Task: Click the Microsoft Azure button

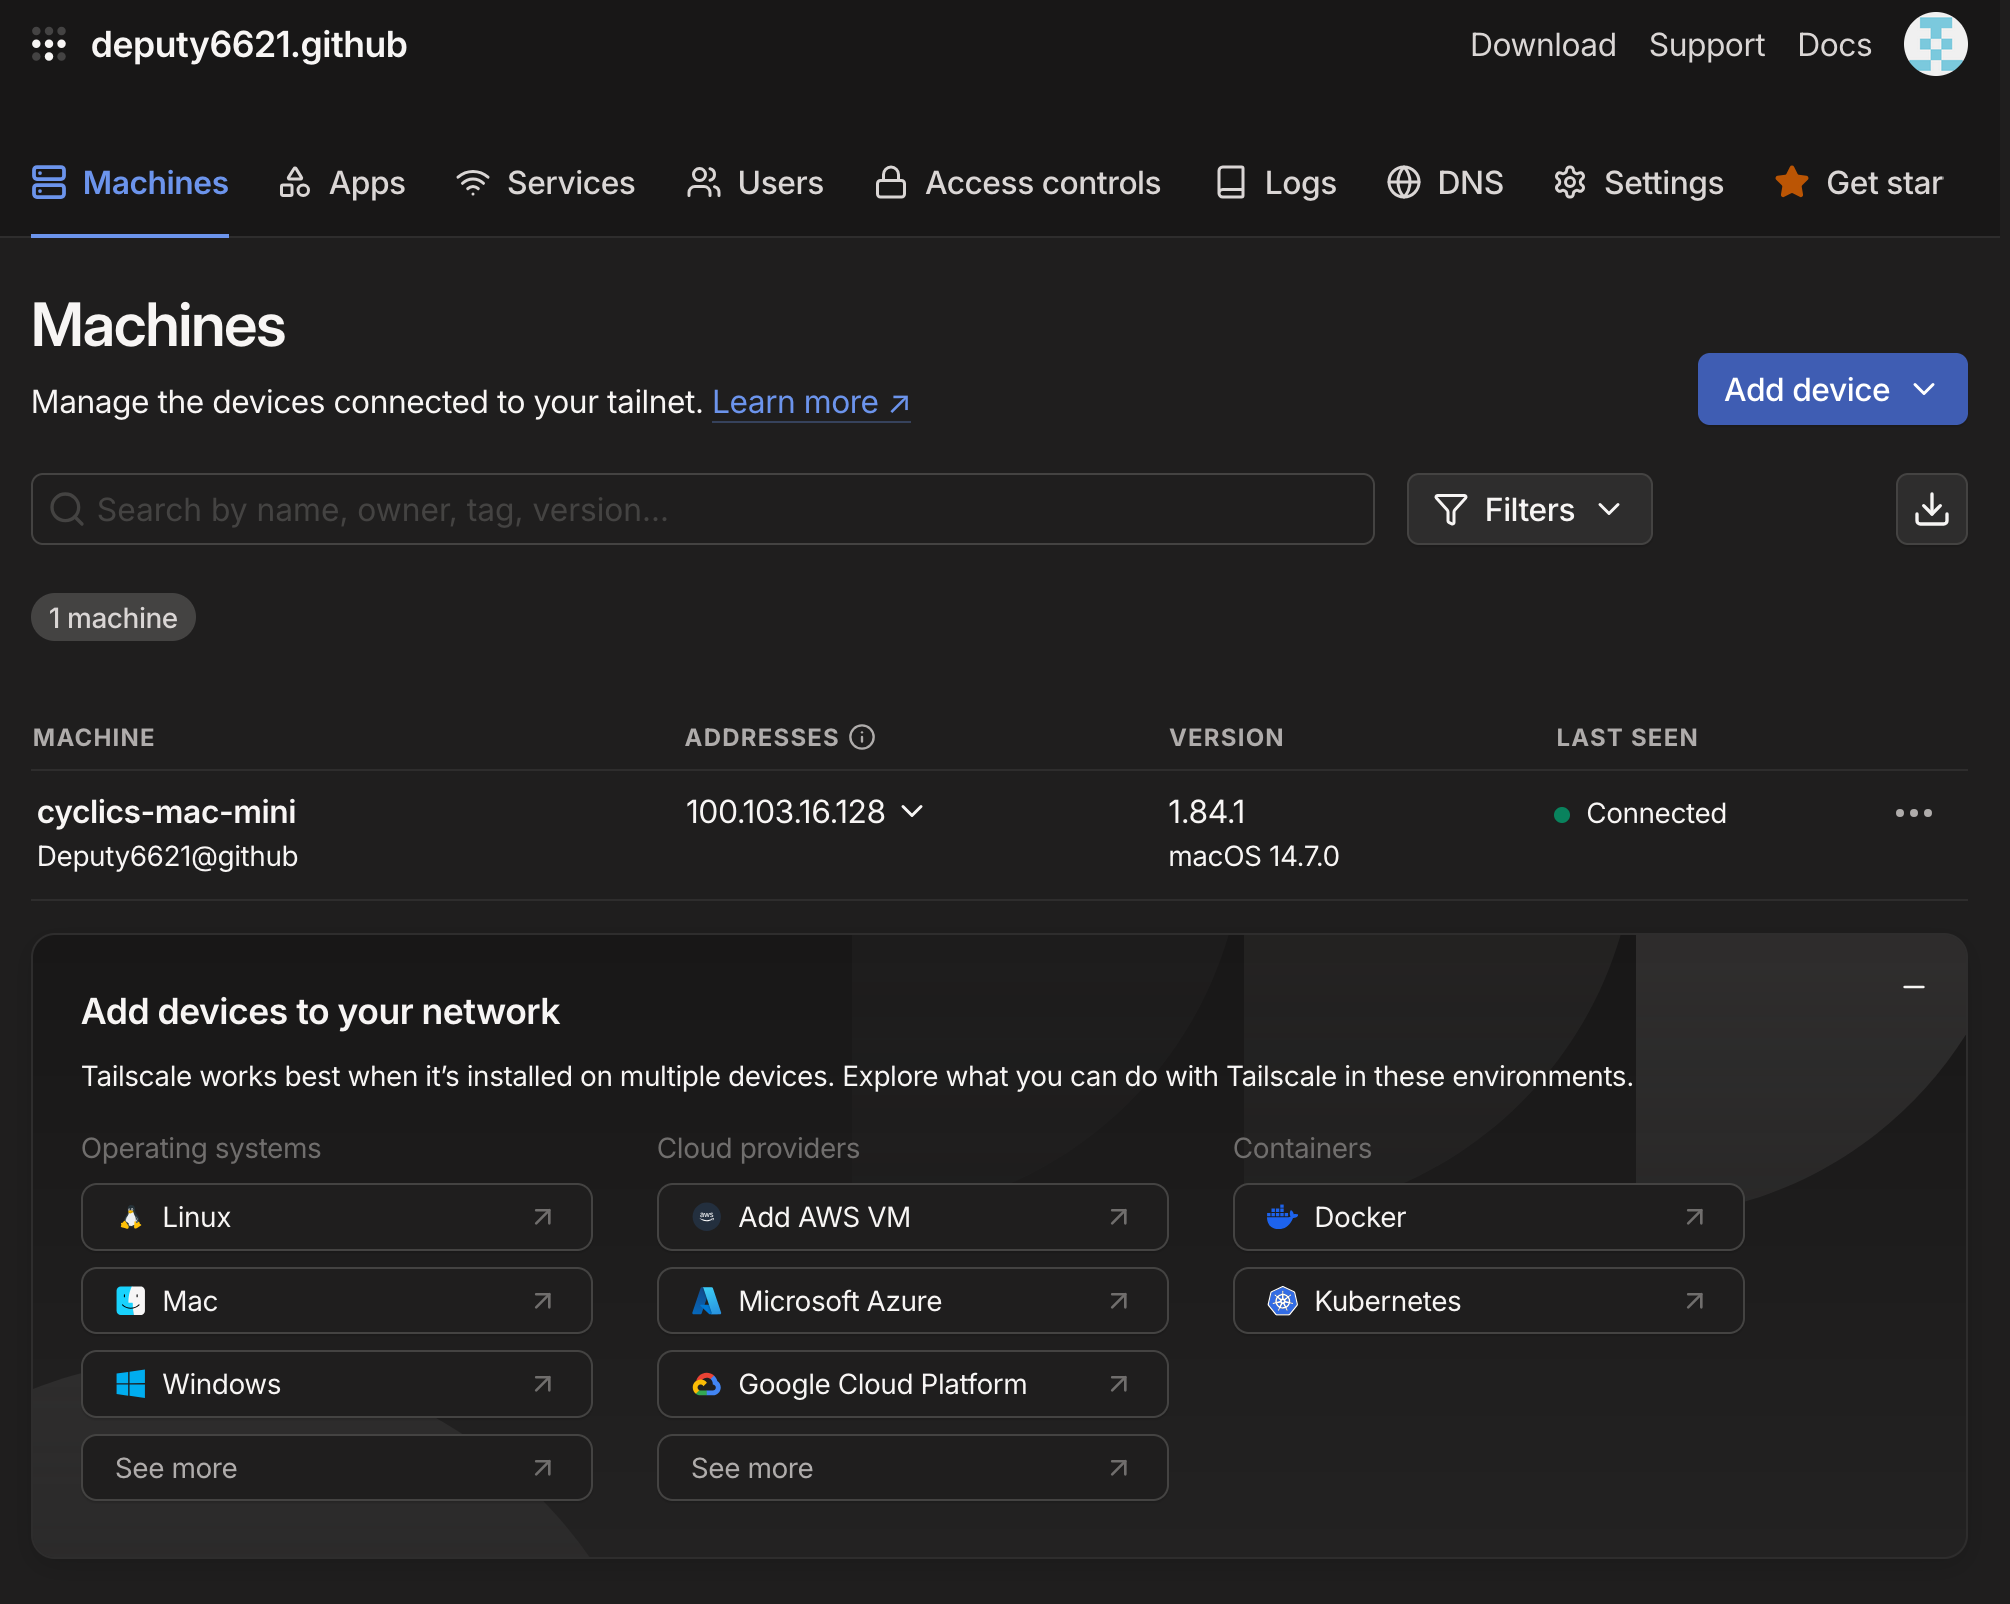Action: tap(912, 1301)
